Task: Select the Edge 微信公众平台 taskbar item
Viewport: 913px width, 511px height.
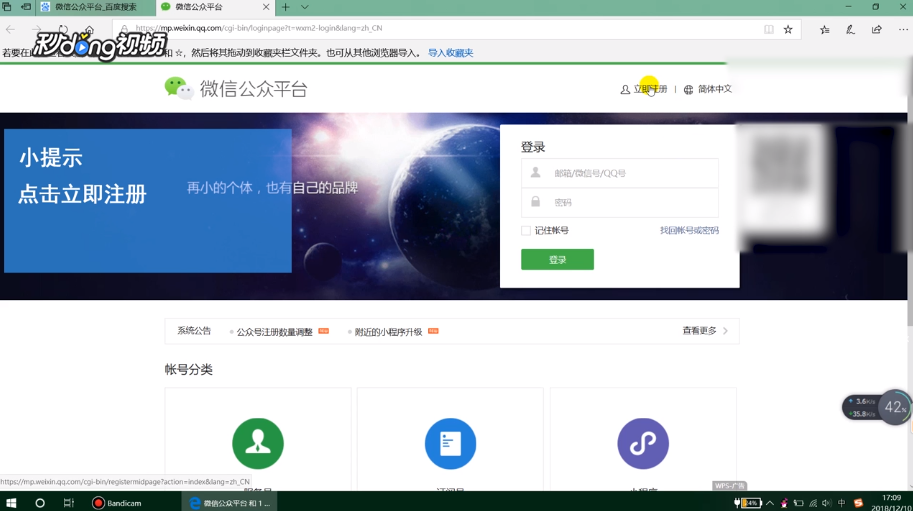Action: coord(230,503)
